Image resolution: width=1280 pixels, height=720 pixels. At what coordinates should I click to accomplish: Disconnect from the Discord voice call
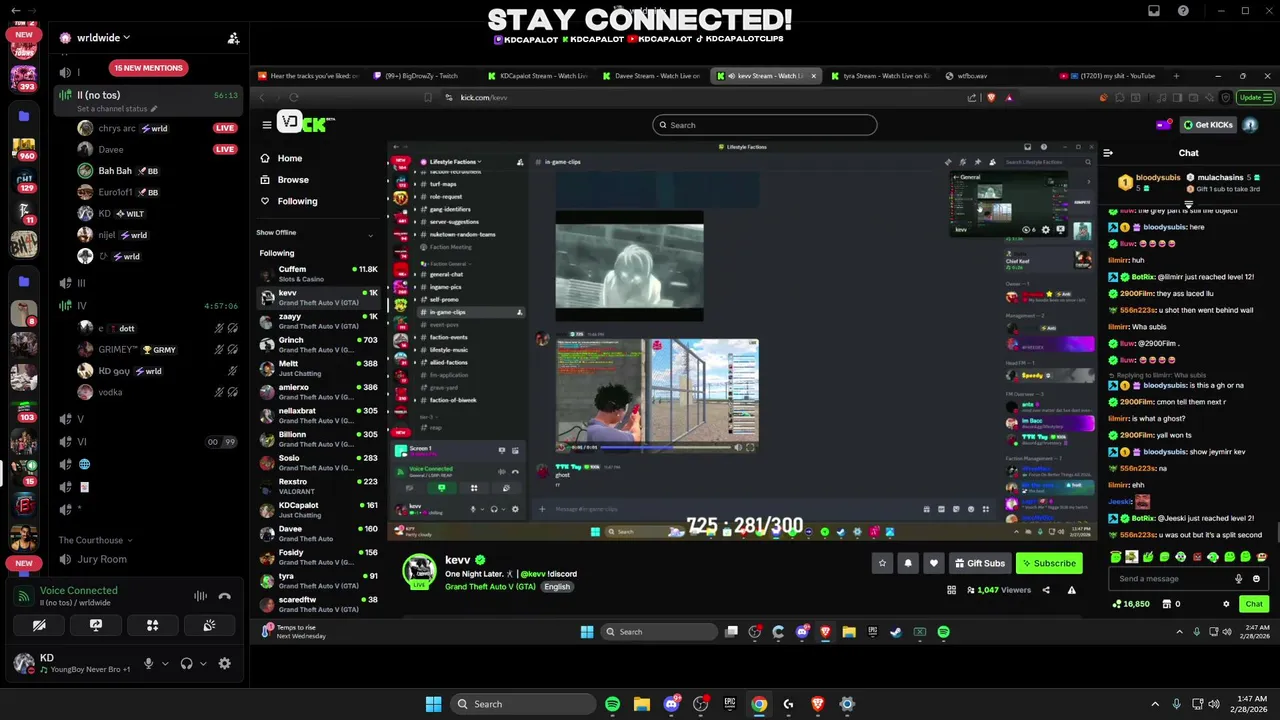224,596
